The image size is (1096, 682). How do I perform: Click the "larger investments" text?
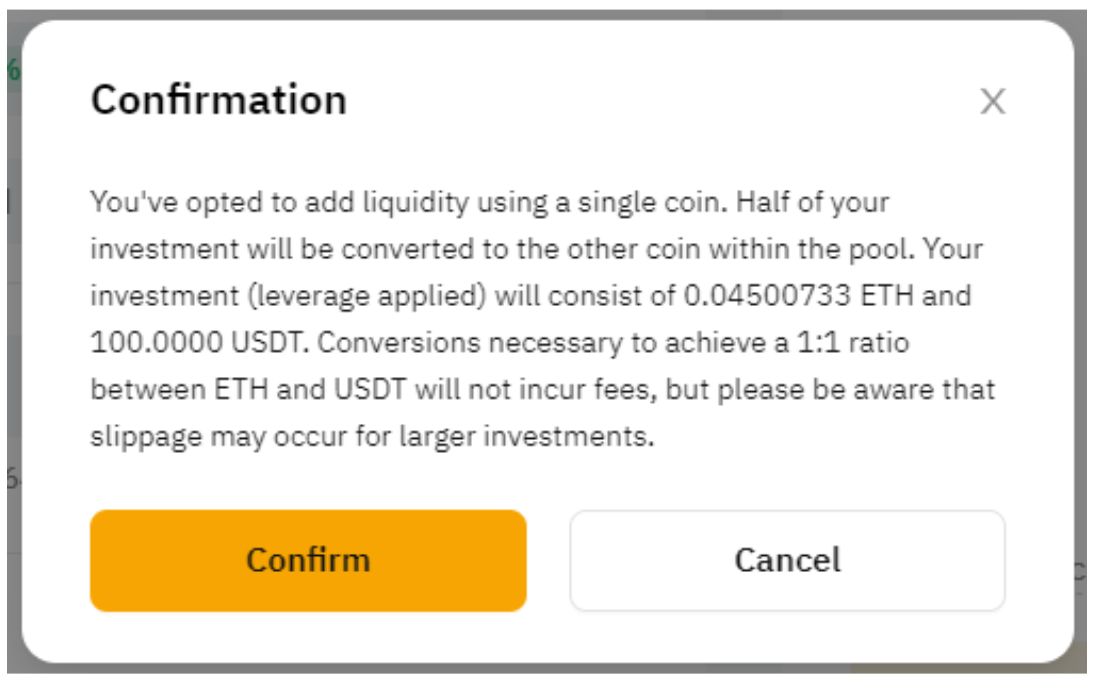535,437
